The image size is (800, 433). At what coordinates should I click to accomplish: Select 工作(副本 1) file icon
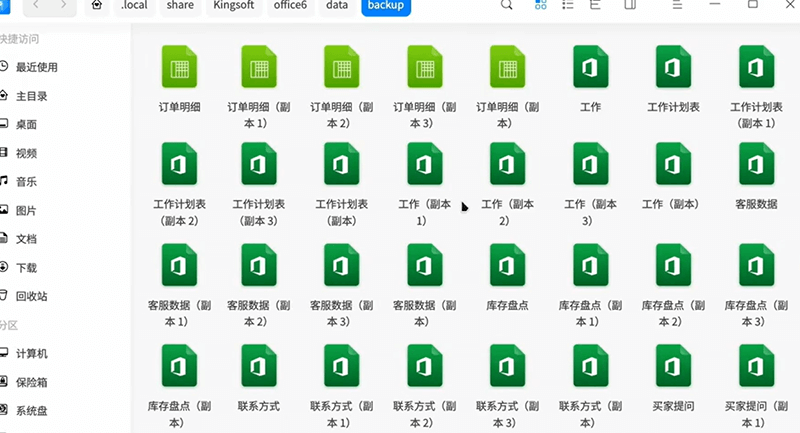coord(424,164)
